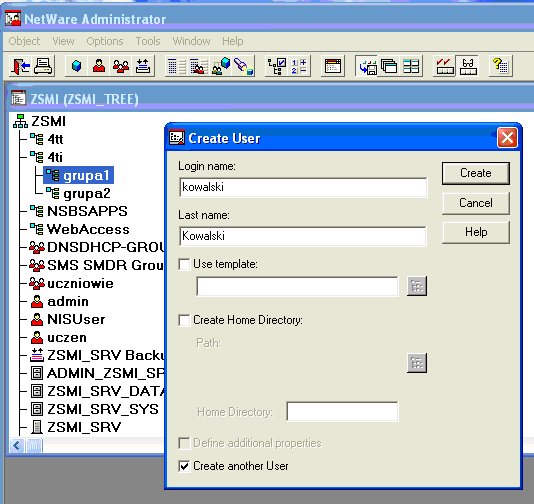Image resolution: width=534 pixels, height=504 pixels.
Task: Close the Create User dialog
Action: 507,138
